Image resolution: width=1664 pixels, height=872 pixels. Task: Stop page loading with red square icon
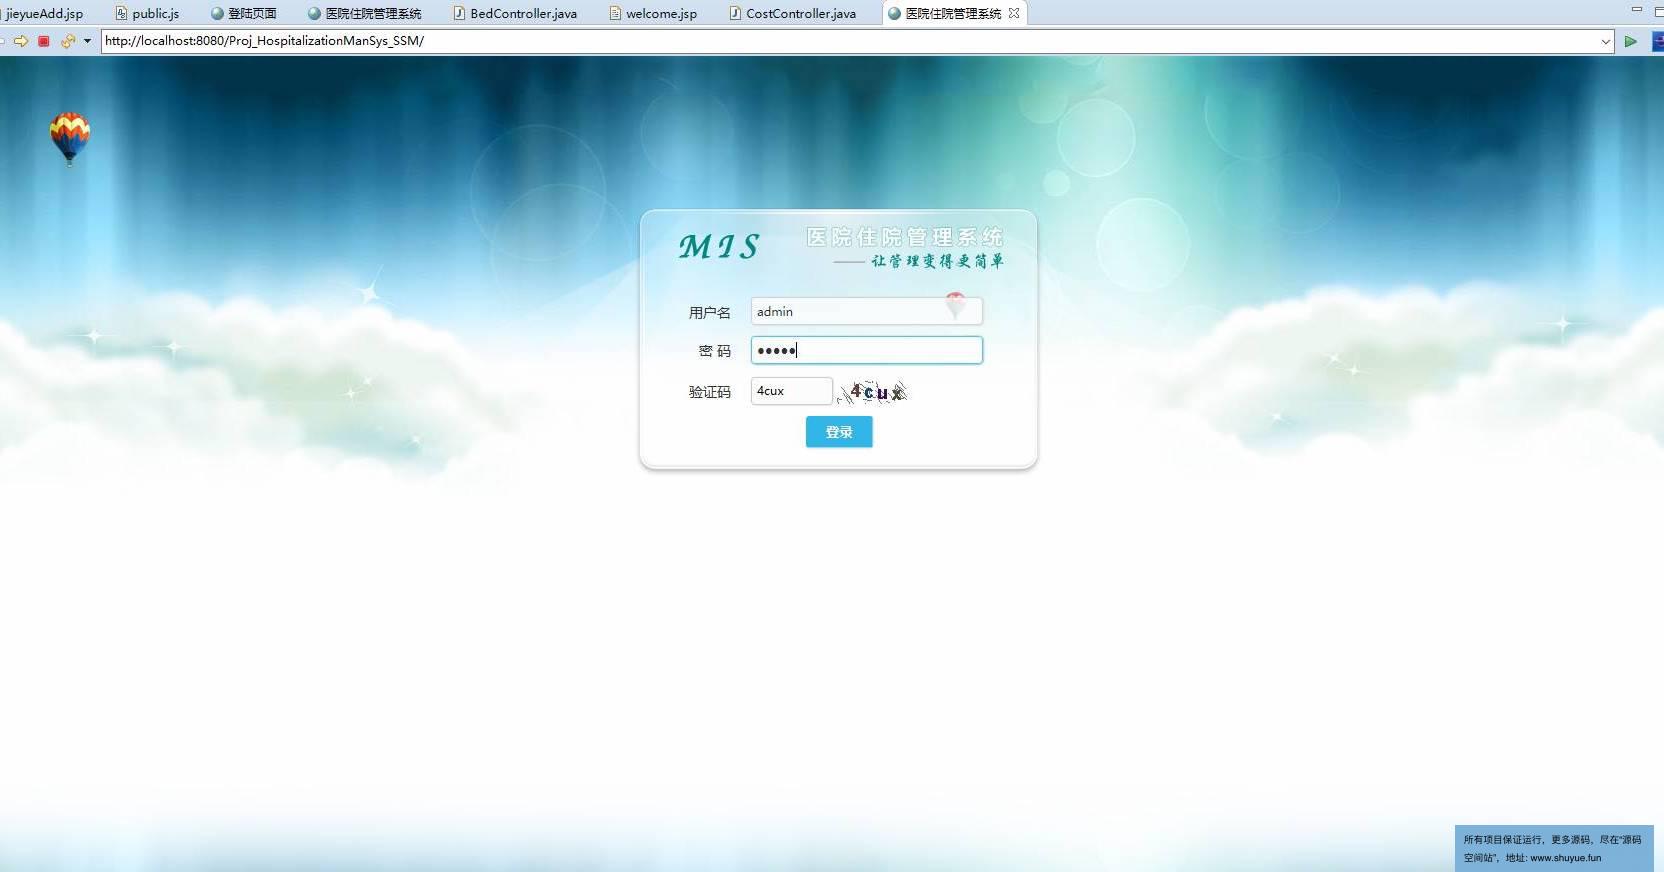point(44,41)
